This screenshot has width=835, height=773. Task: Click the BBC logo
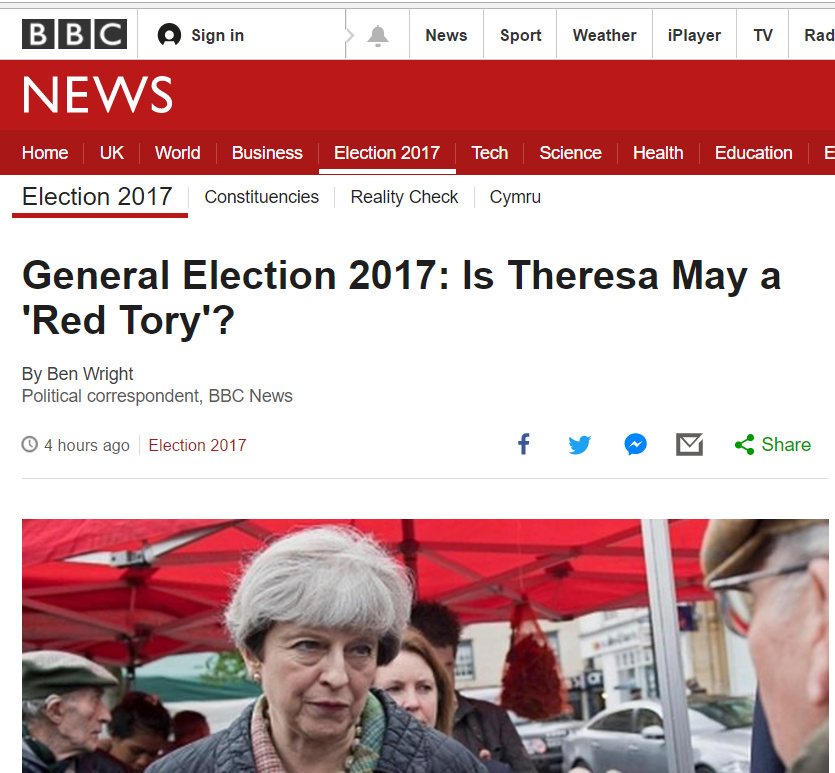(74, 35)
